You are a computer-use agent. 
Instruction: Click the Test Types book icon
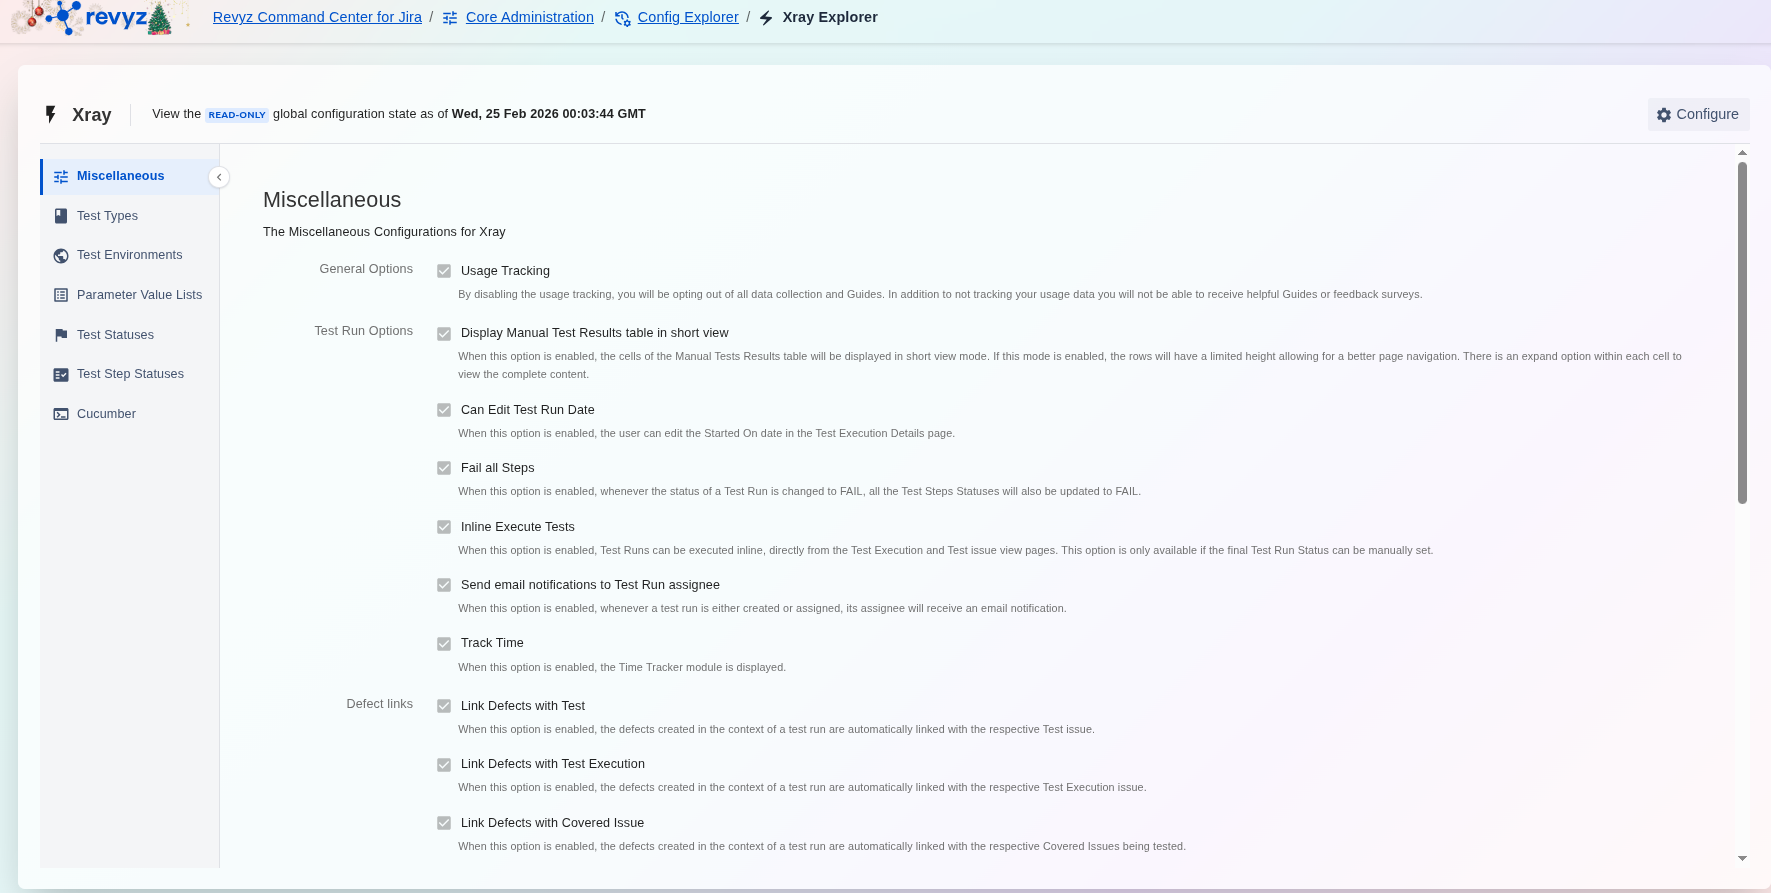[61, 216]
